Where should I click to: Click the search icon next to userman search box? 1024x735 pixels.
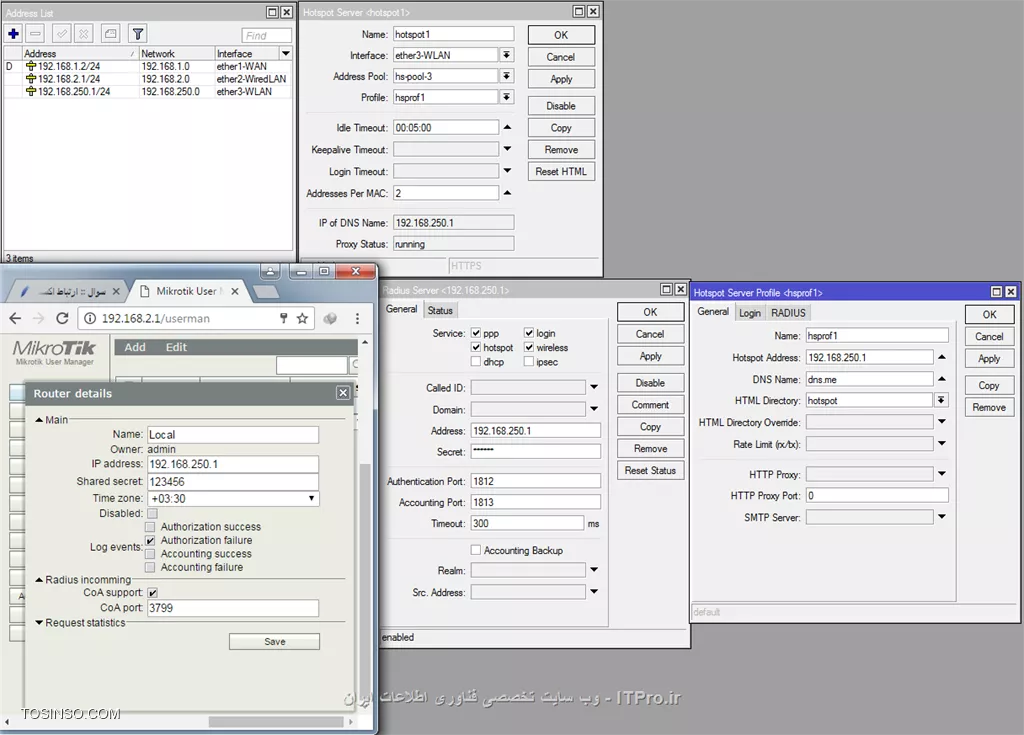point(354,365)
